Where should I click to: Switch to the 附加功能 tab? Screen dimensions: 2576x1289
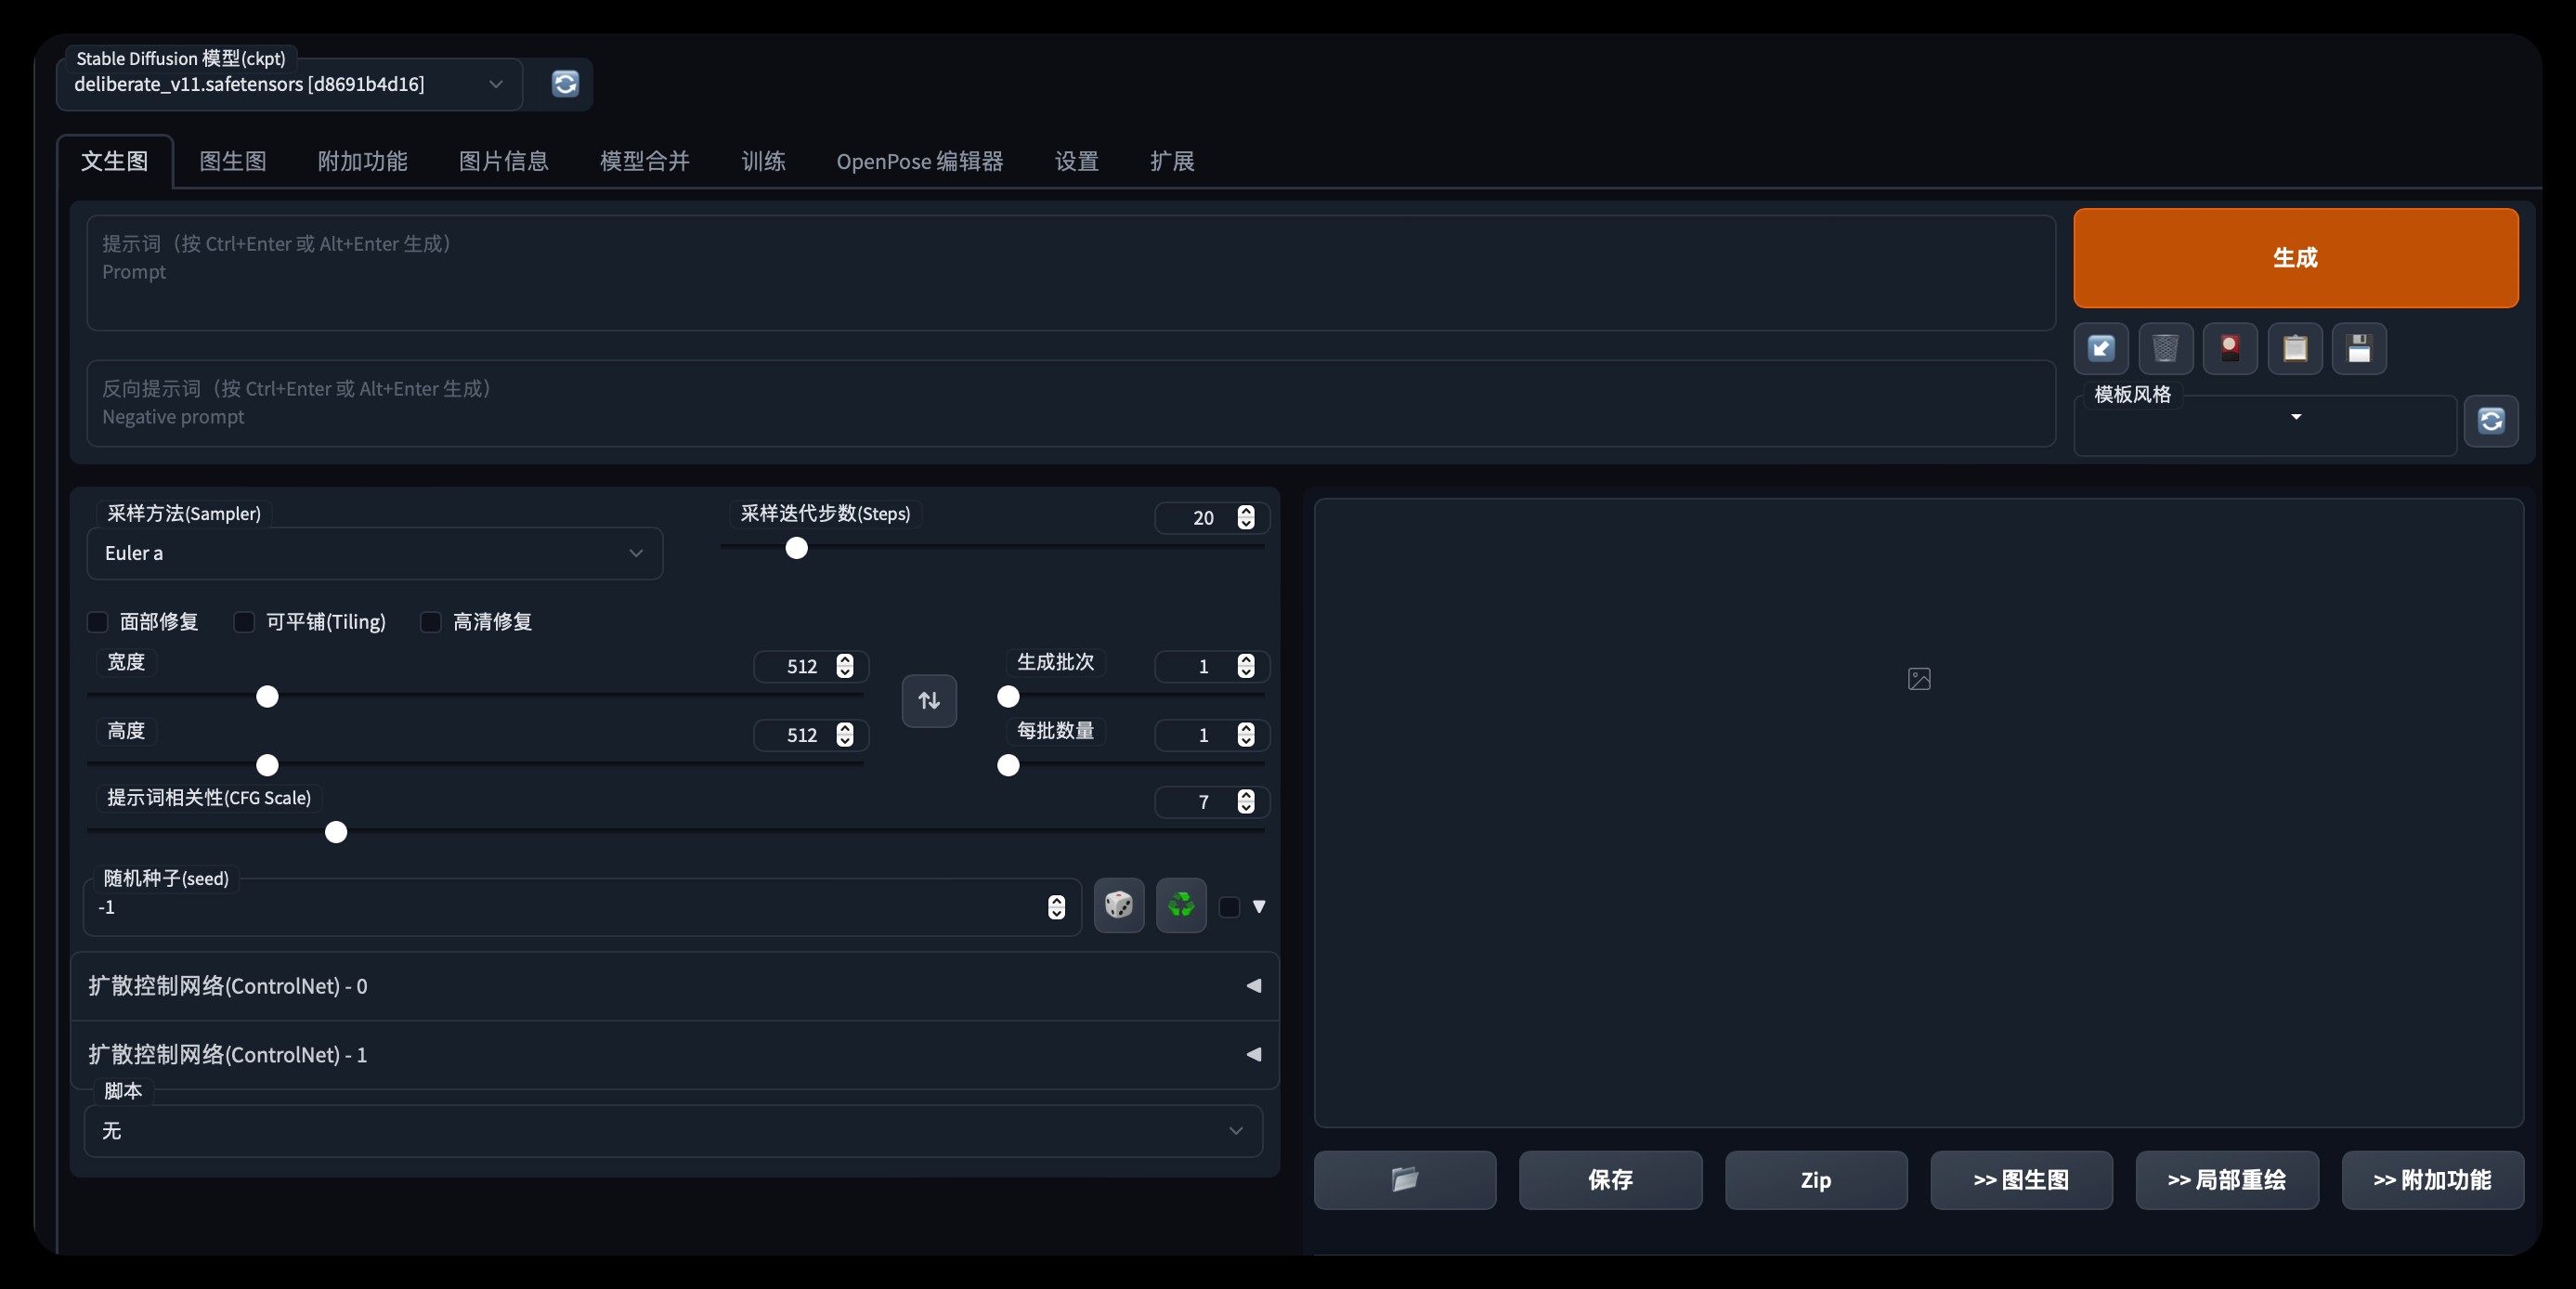coord(363,161)
